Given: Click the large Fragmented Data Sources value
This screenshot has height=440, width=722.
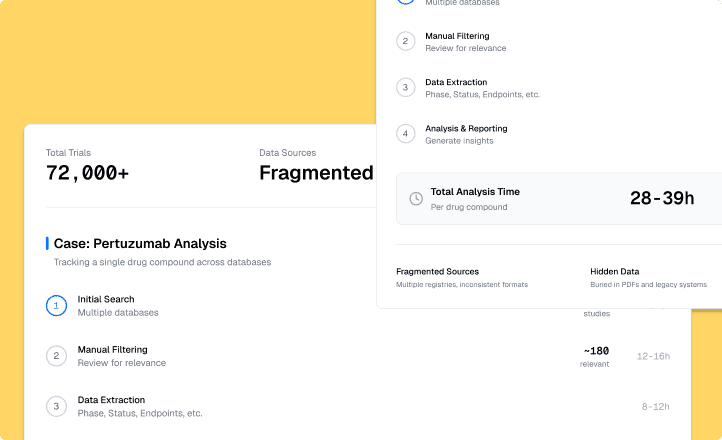Looking at the screenshot, I should coord(316,172).
